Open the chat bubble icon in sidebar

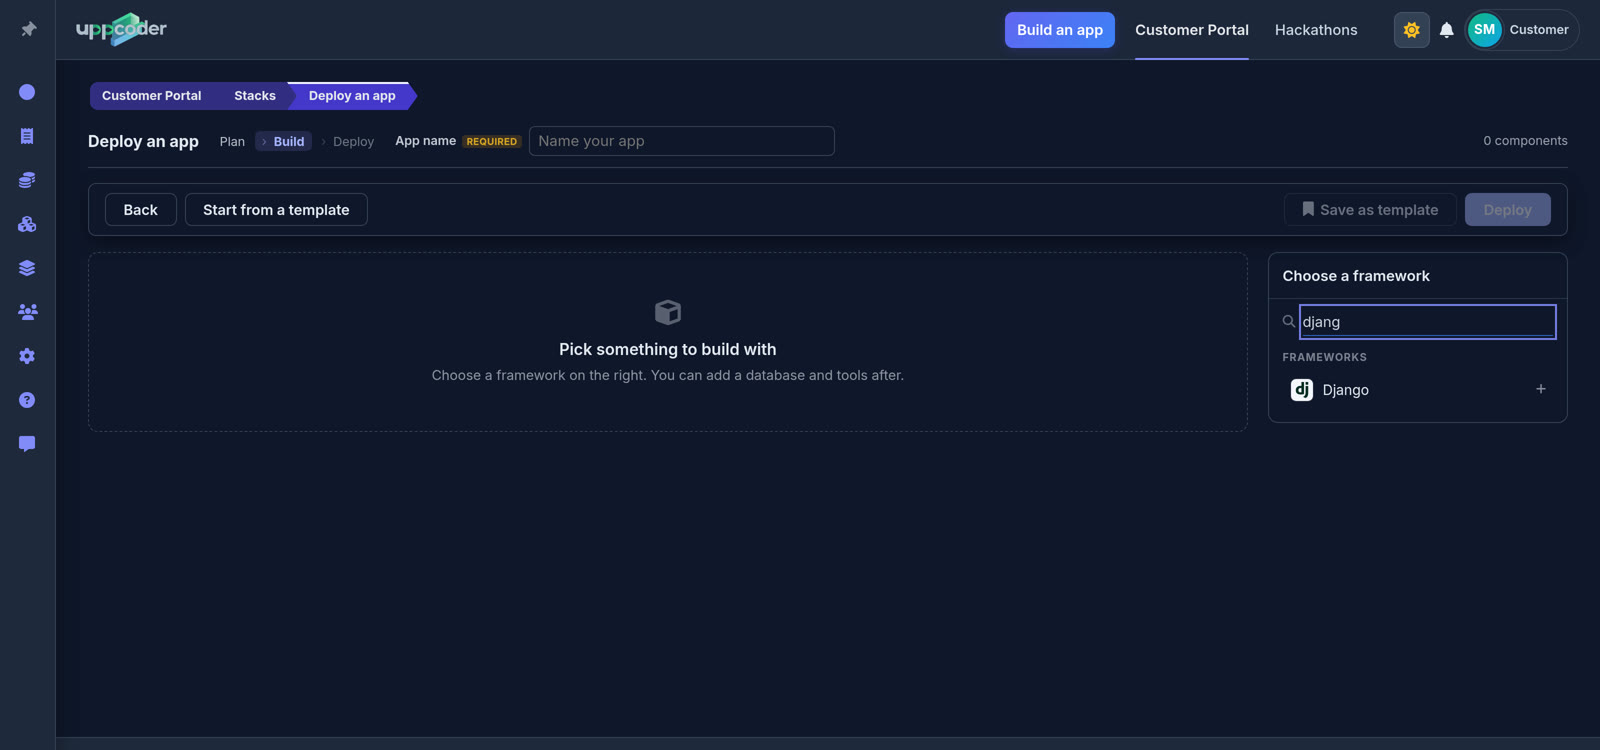click(27, 444)
